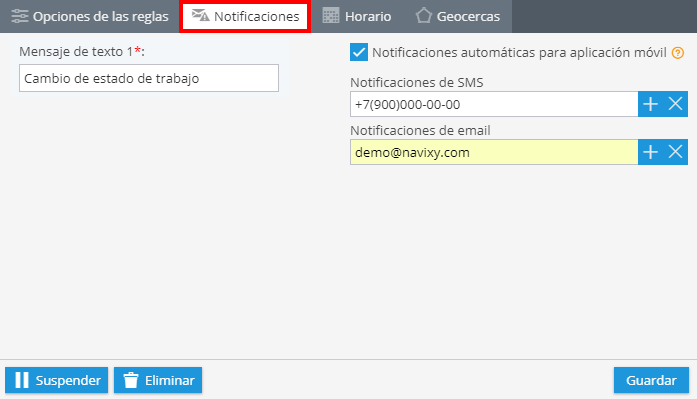Viewport: 697px width, 399px height.
Task: Click the SMS phone number input field
Action: tap(494, 104)
